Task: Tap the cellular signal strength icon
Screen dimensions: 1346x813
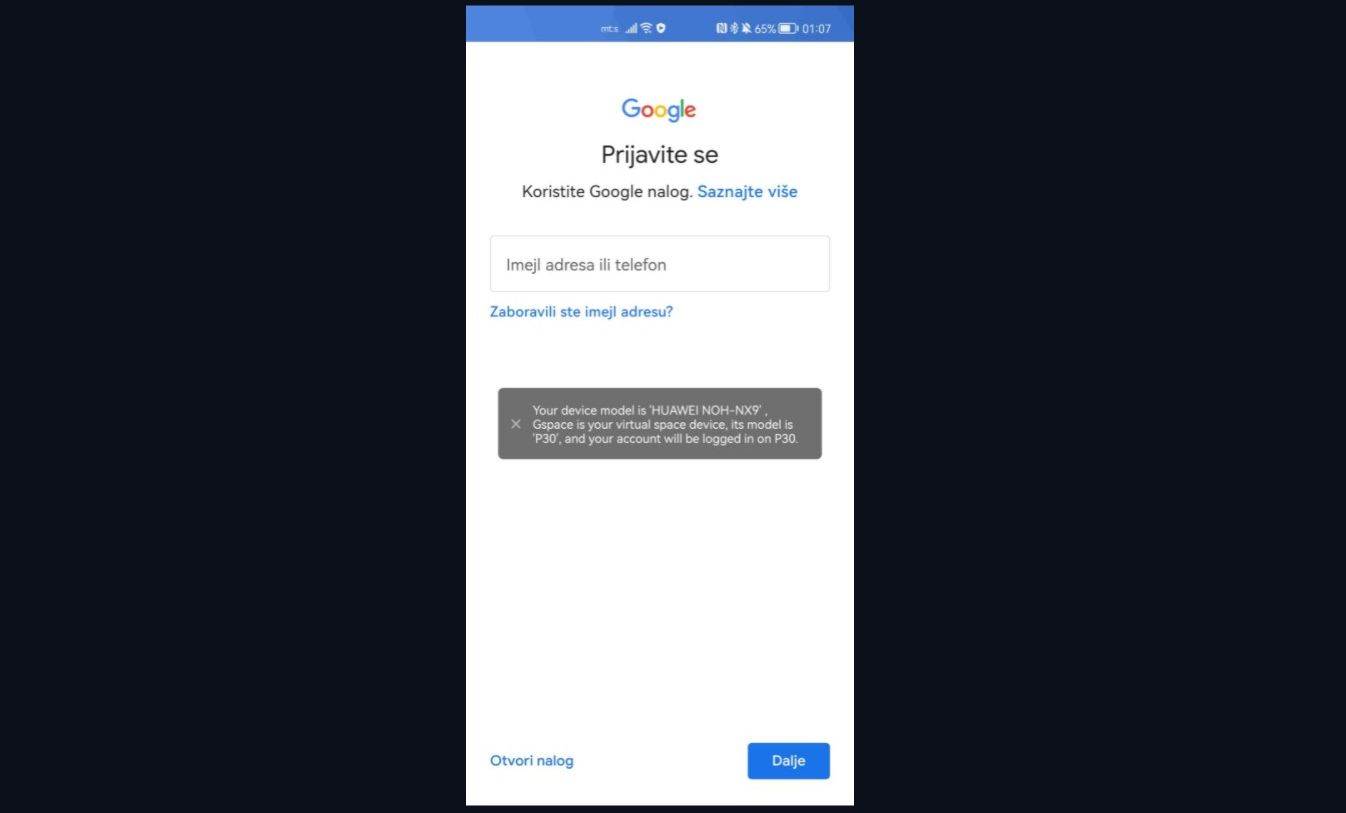Action: point(631,28)
